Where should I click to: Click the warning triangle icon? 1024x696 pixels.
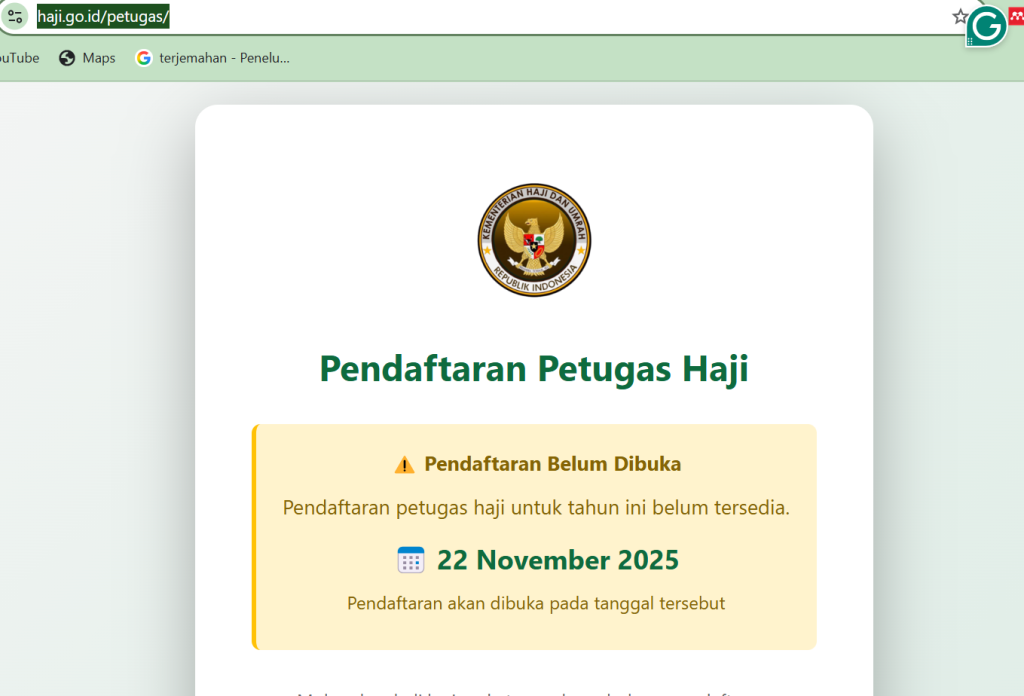[x=404, y=464]
